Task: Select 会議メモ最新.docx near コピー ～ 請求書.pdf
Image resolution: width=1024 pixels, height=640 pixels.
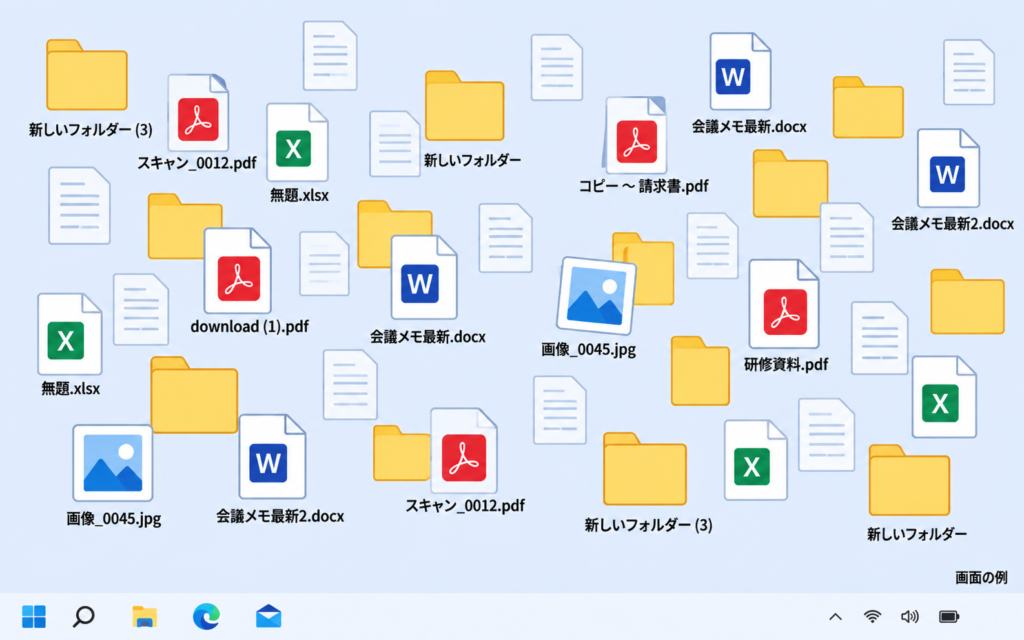Action: pos(740,72)
